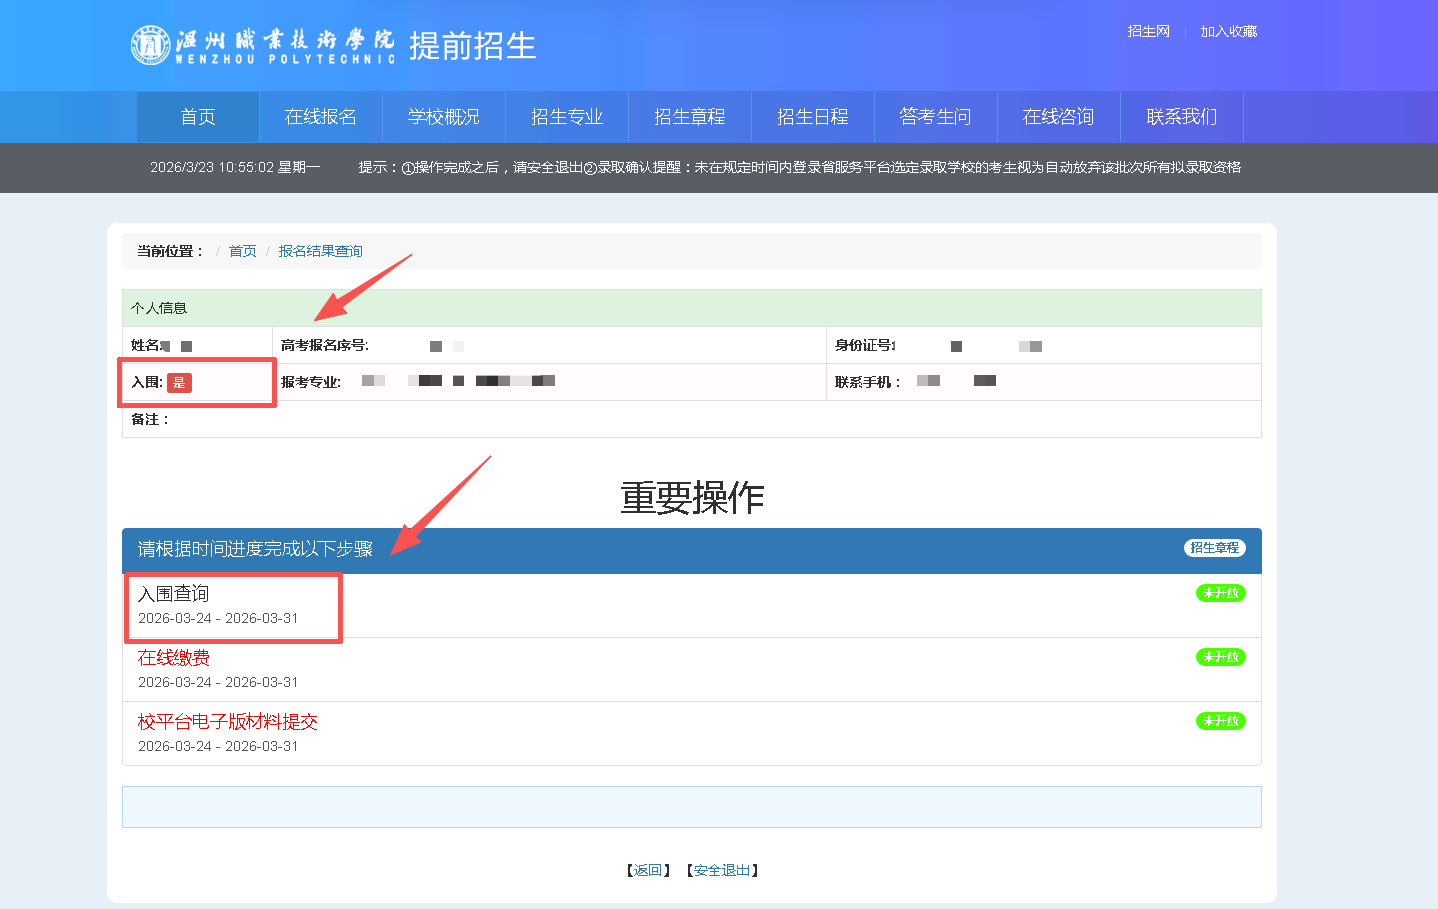Open 学校概况 menu item
This screenshot has height=909, width=1438.
[x=443, y=117]
